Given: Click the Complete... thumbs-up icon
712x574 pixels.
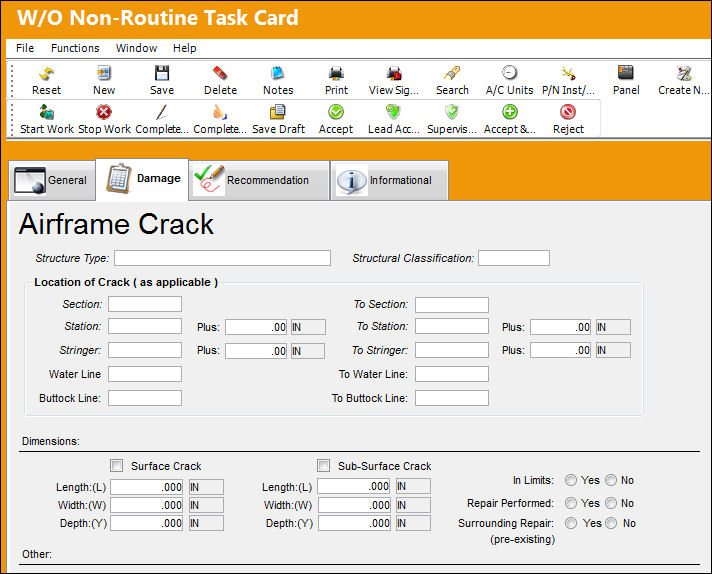Looking at the screenshot, I should point(220,112).
